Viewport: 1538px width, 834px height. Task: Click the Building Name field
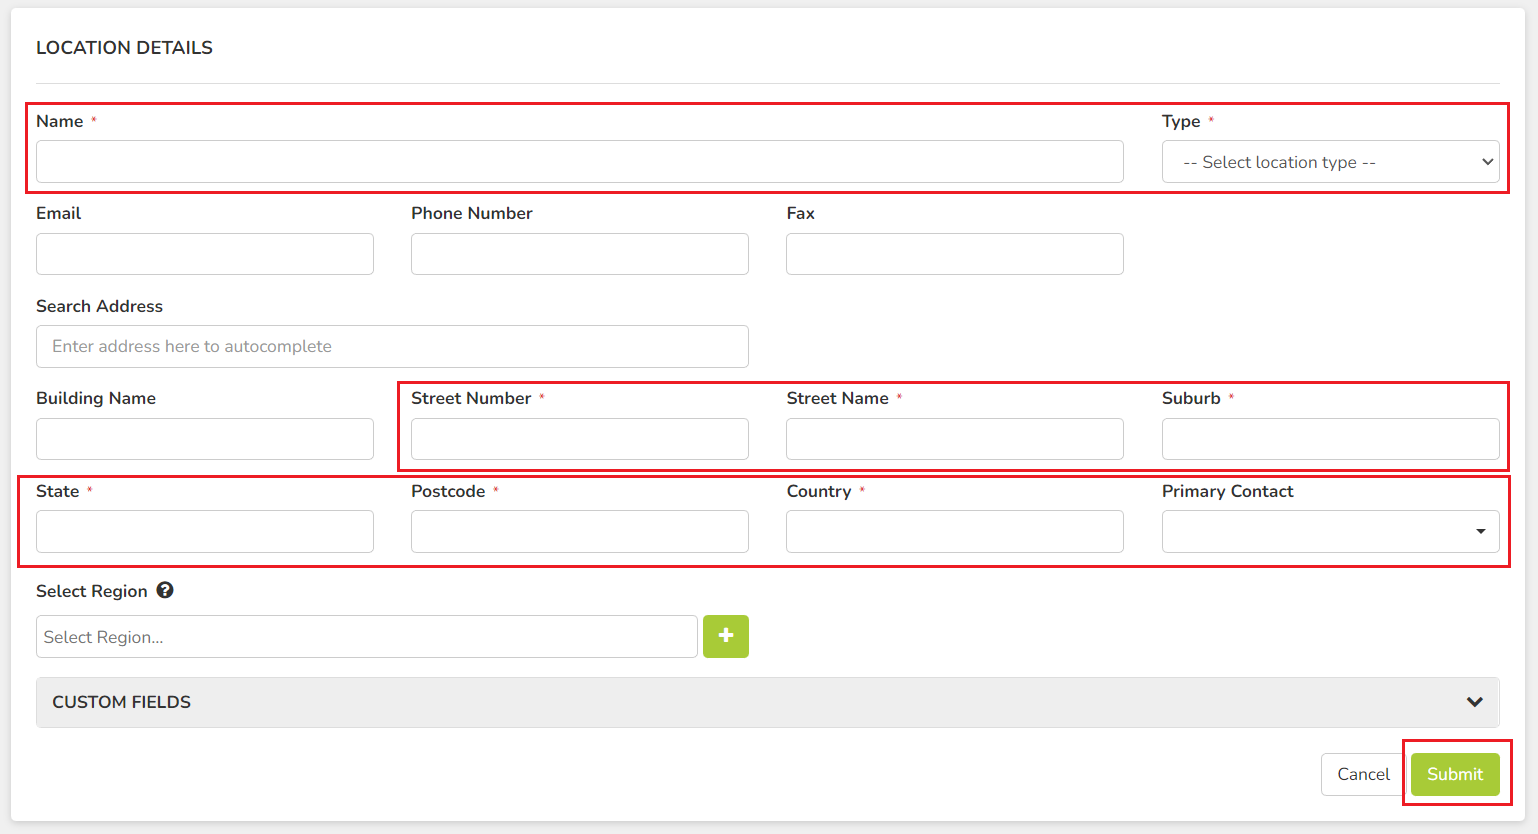(205, 439)
